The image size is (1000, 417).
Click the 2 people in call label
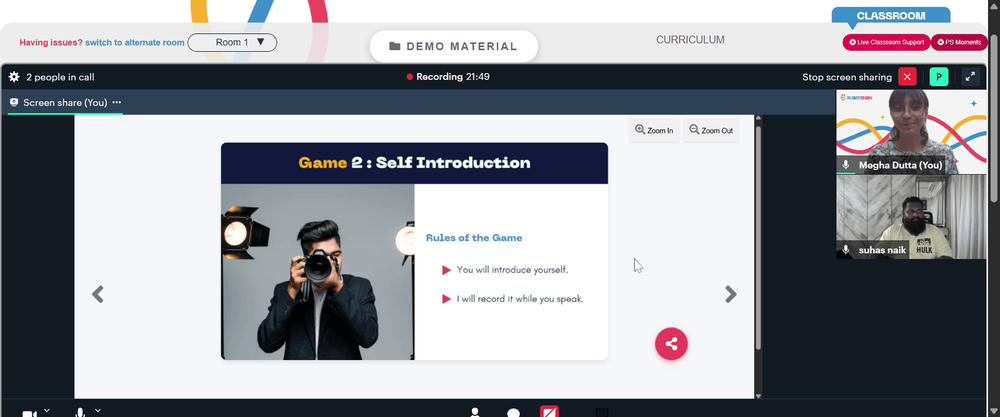pos(60,77)
